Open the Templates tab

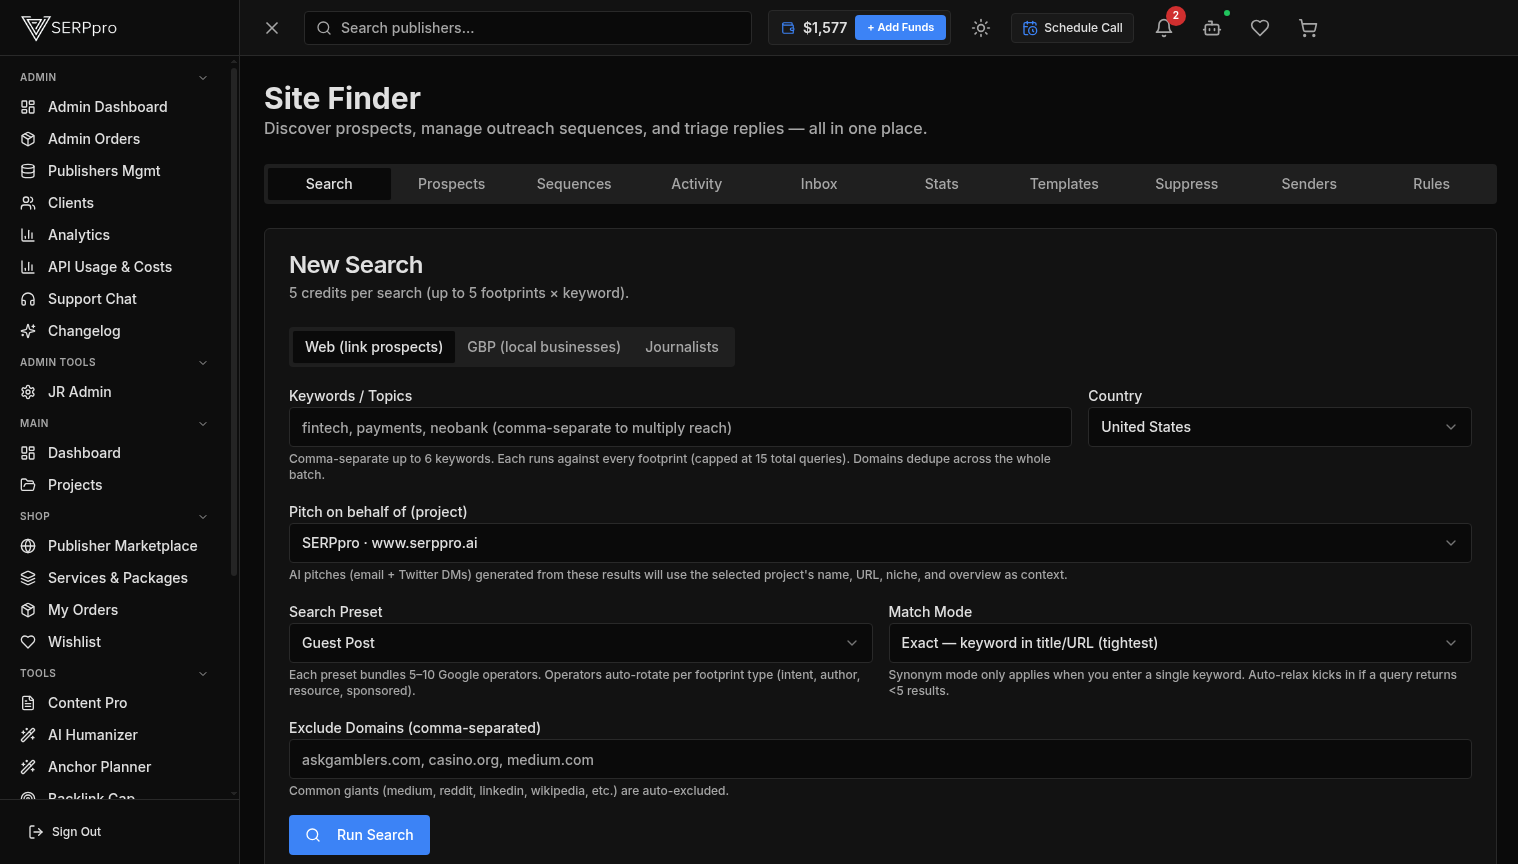click(1063, 184)
